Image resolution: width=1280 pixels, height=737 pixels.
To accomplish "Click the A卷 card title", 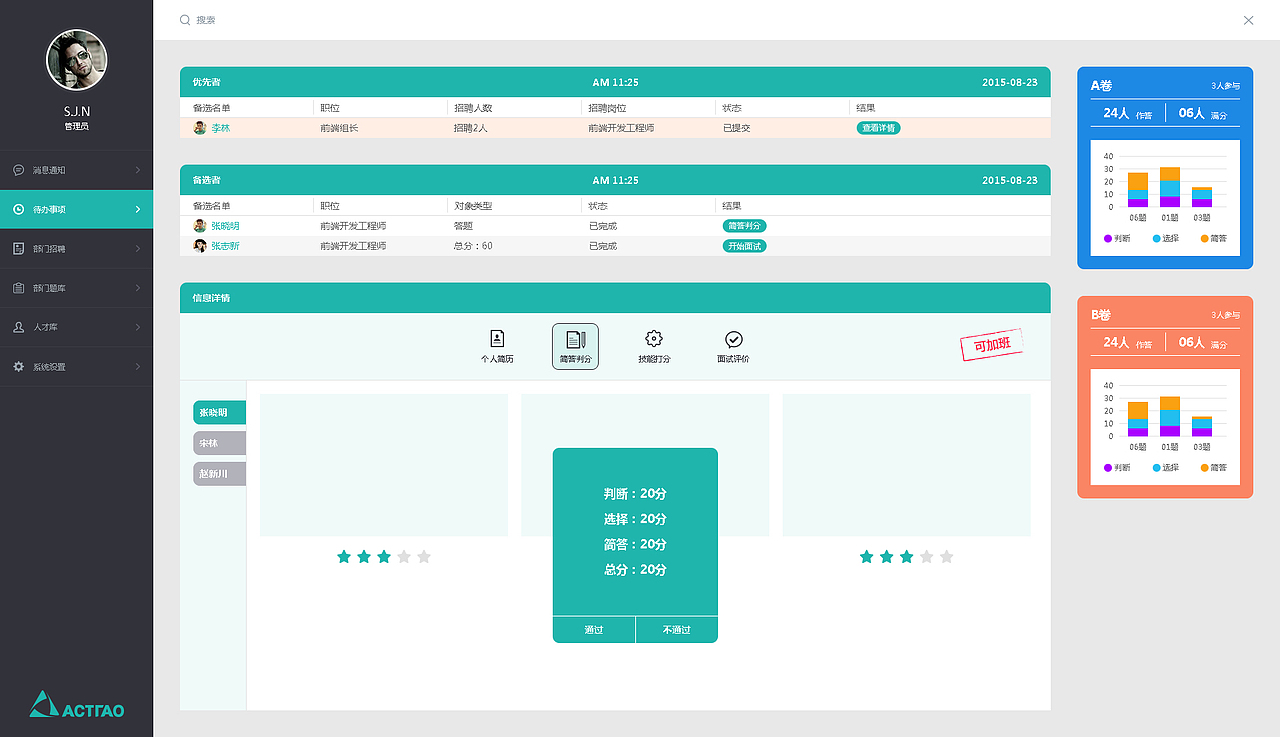I will tap(1101, 86).
